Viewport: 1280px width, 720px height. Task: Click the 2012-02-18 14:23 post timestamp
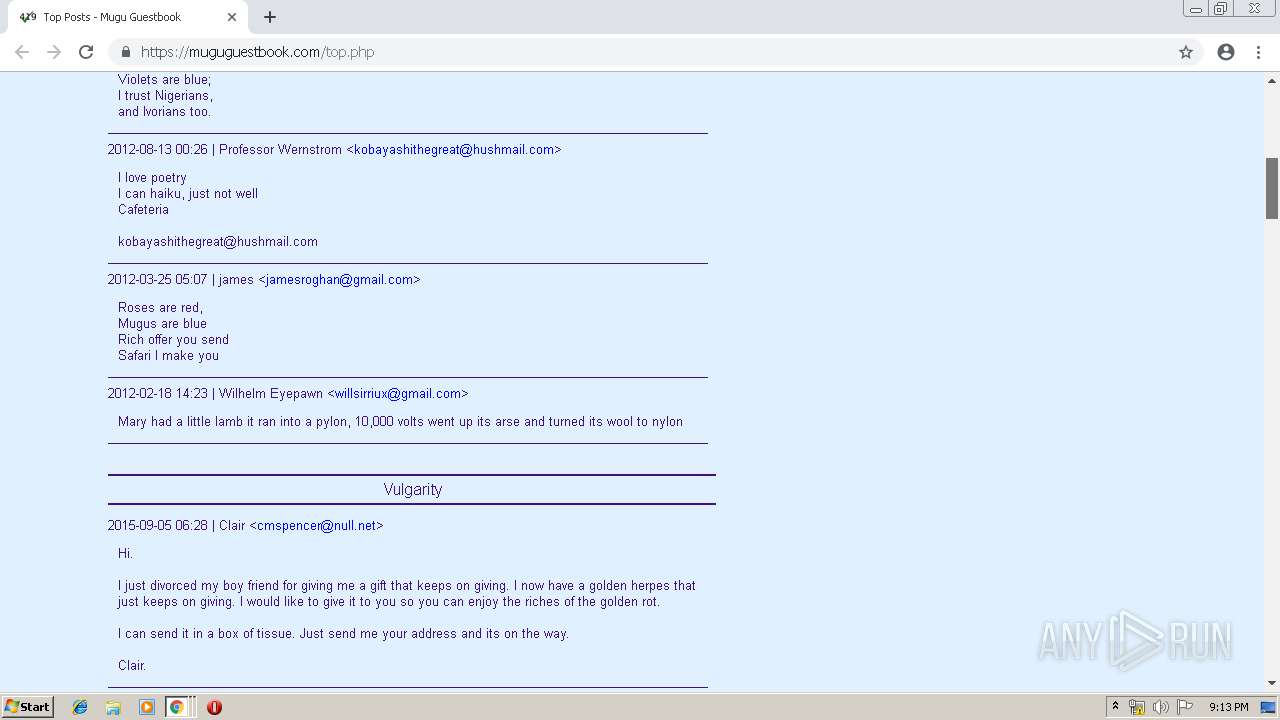[x=158, y=393]
